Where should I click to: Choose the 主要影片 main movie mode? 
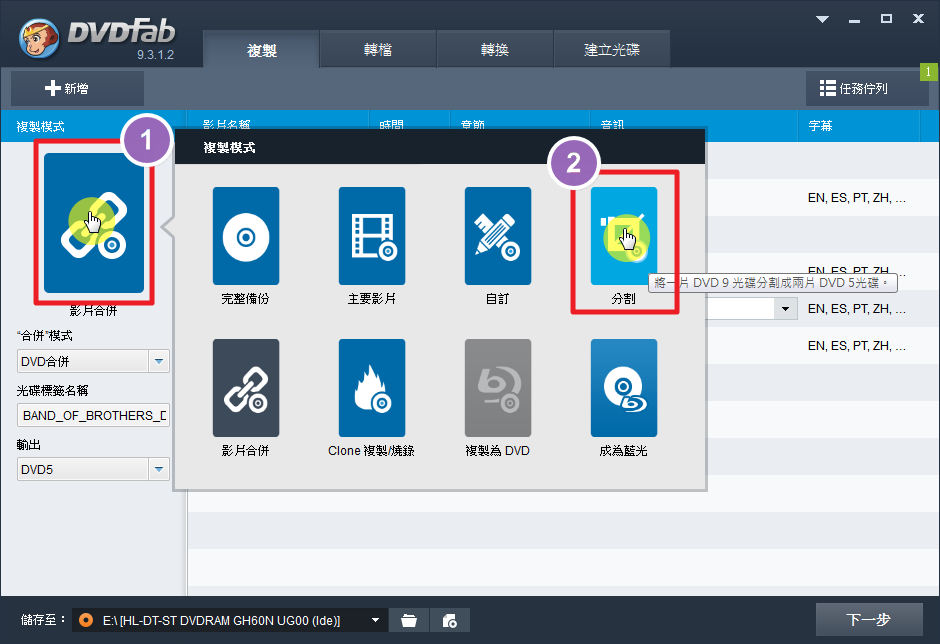(371, 236)
